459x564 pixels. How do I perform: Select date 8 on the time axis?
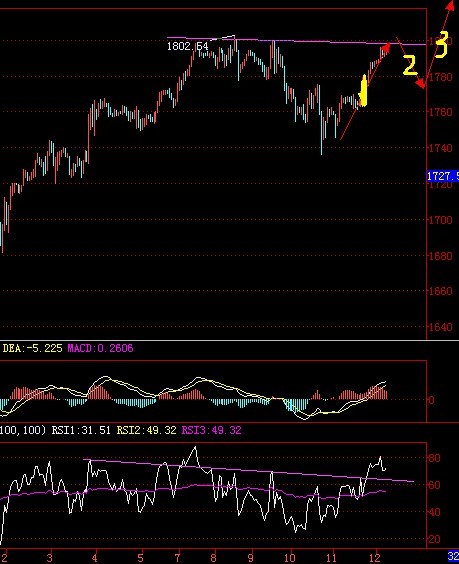click(x=214, y=558)
